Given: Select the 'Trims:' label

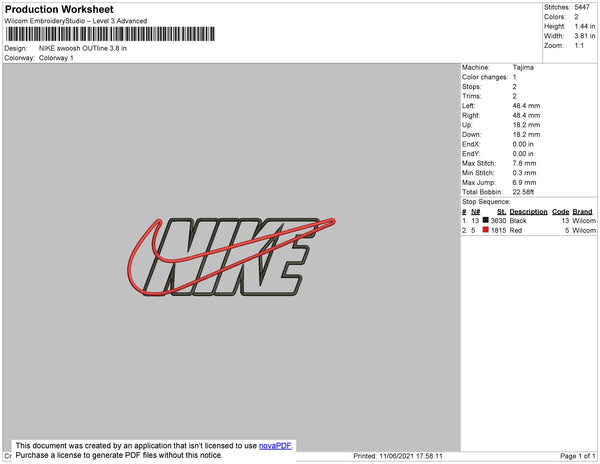Looking at the screenshot, I should point(472,96).
